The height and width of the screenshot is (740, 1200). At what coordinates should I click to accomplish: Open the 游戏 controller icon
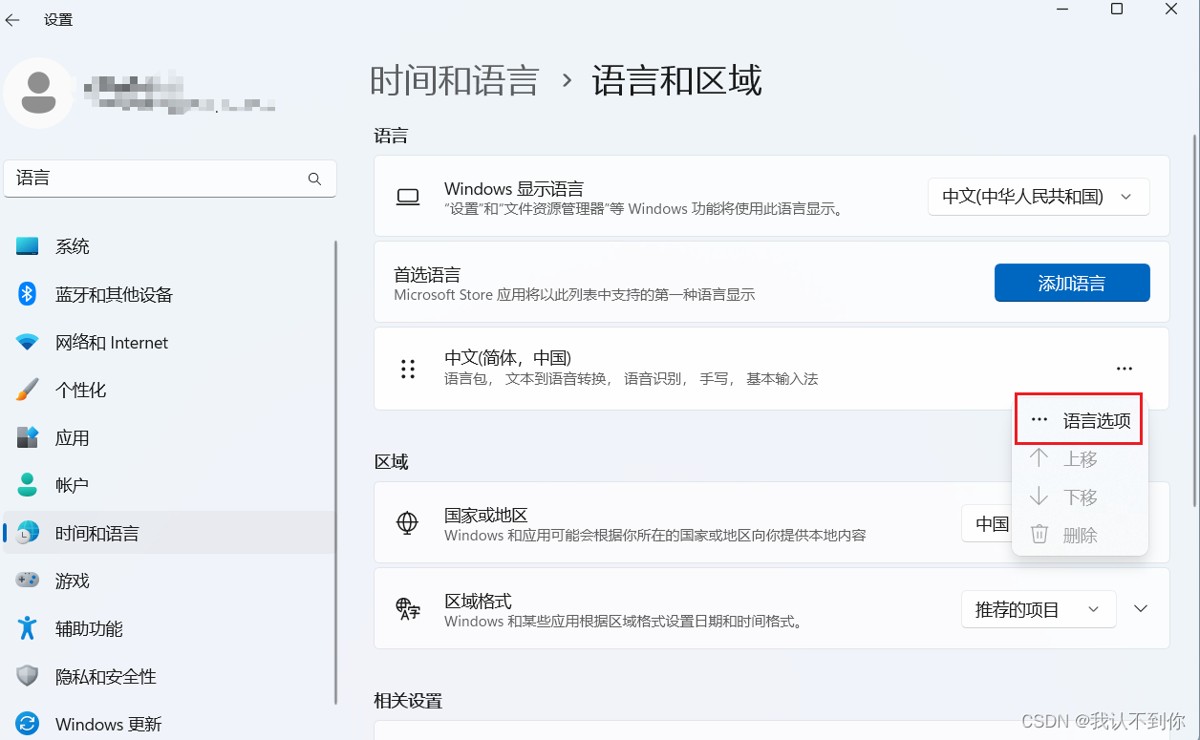pyautogui.click(x=27, y=580)
